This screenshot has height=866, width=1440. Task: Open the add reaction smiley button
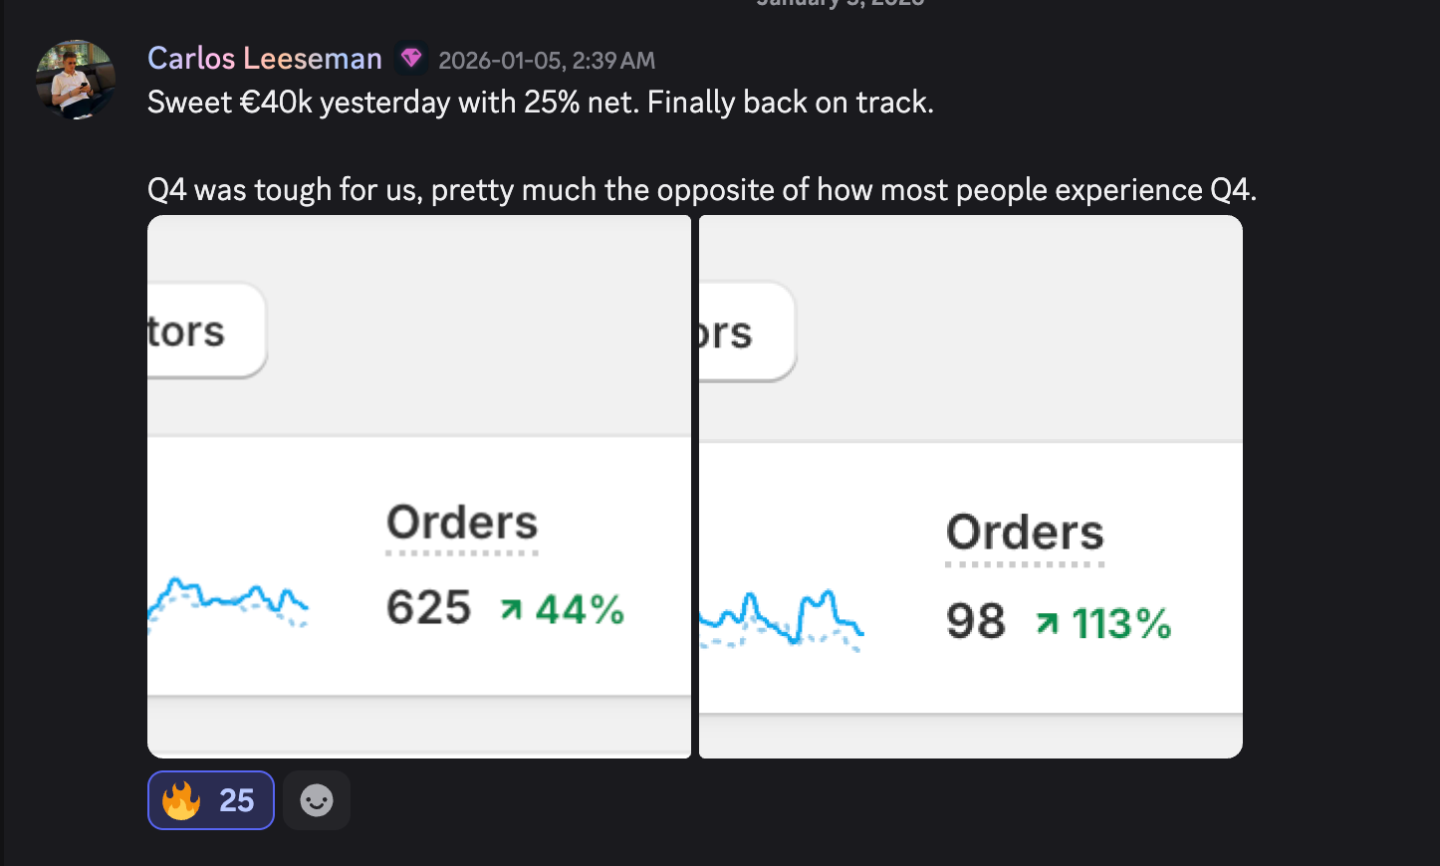pyautogui.click(x=317, y=800)
